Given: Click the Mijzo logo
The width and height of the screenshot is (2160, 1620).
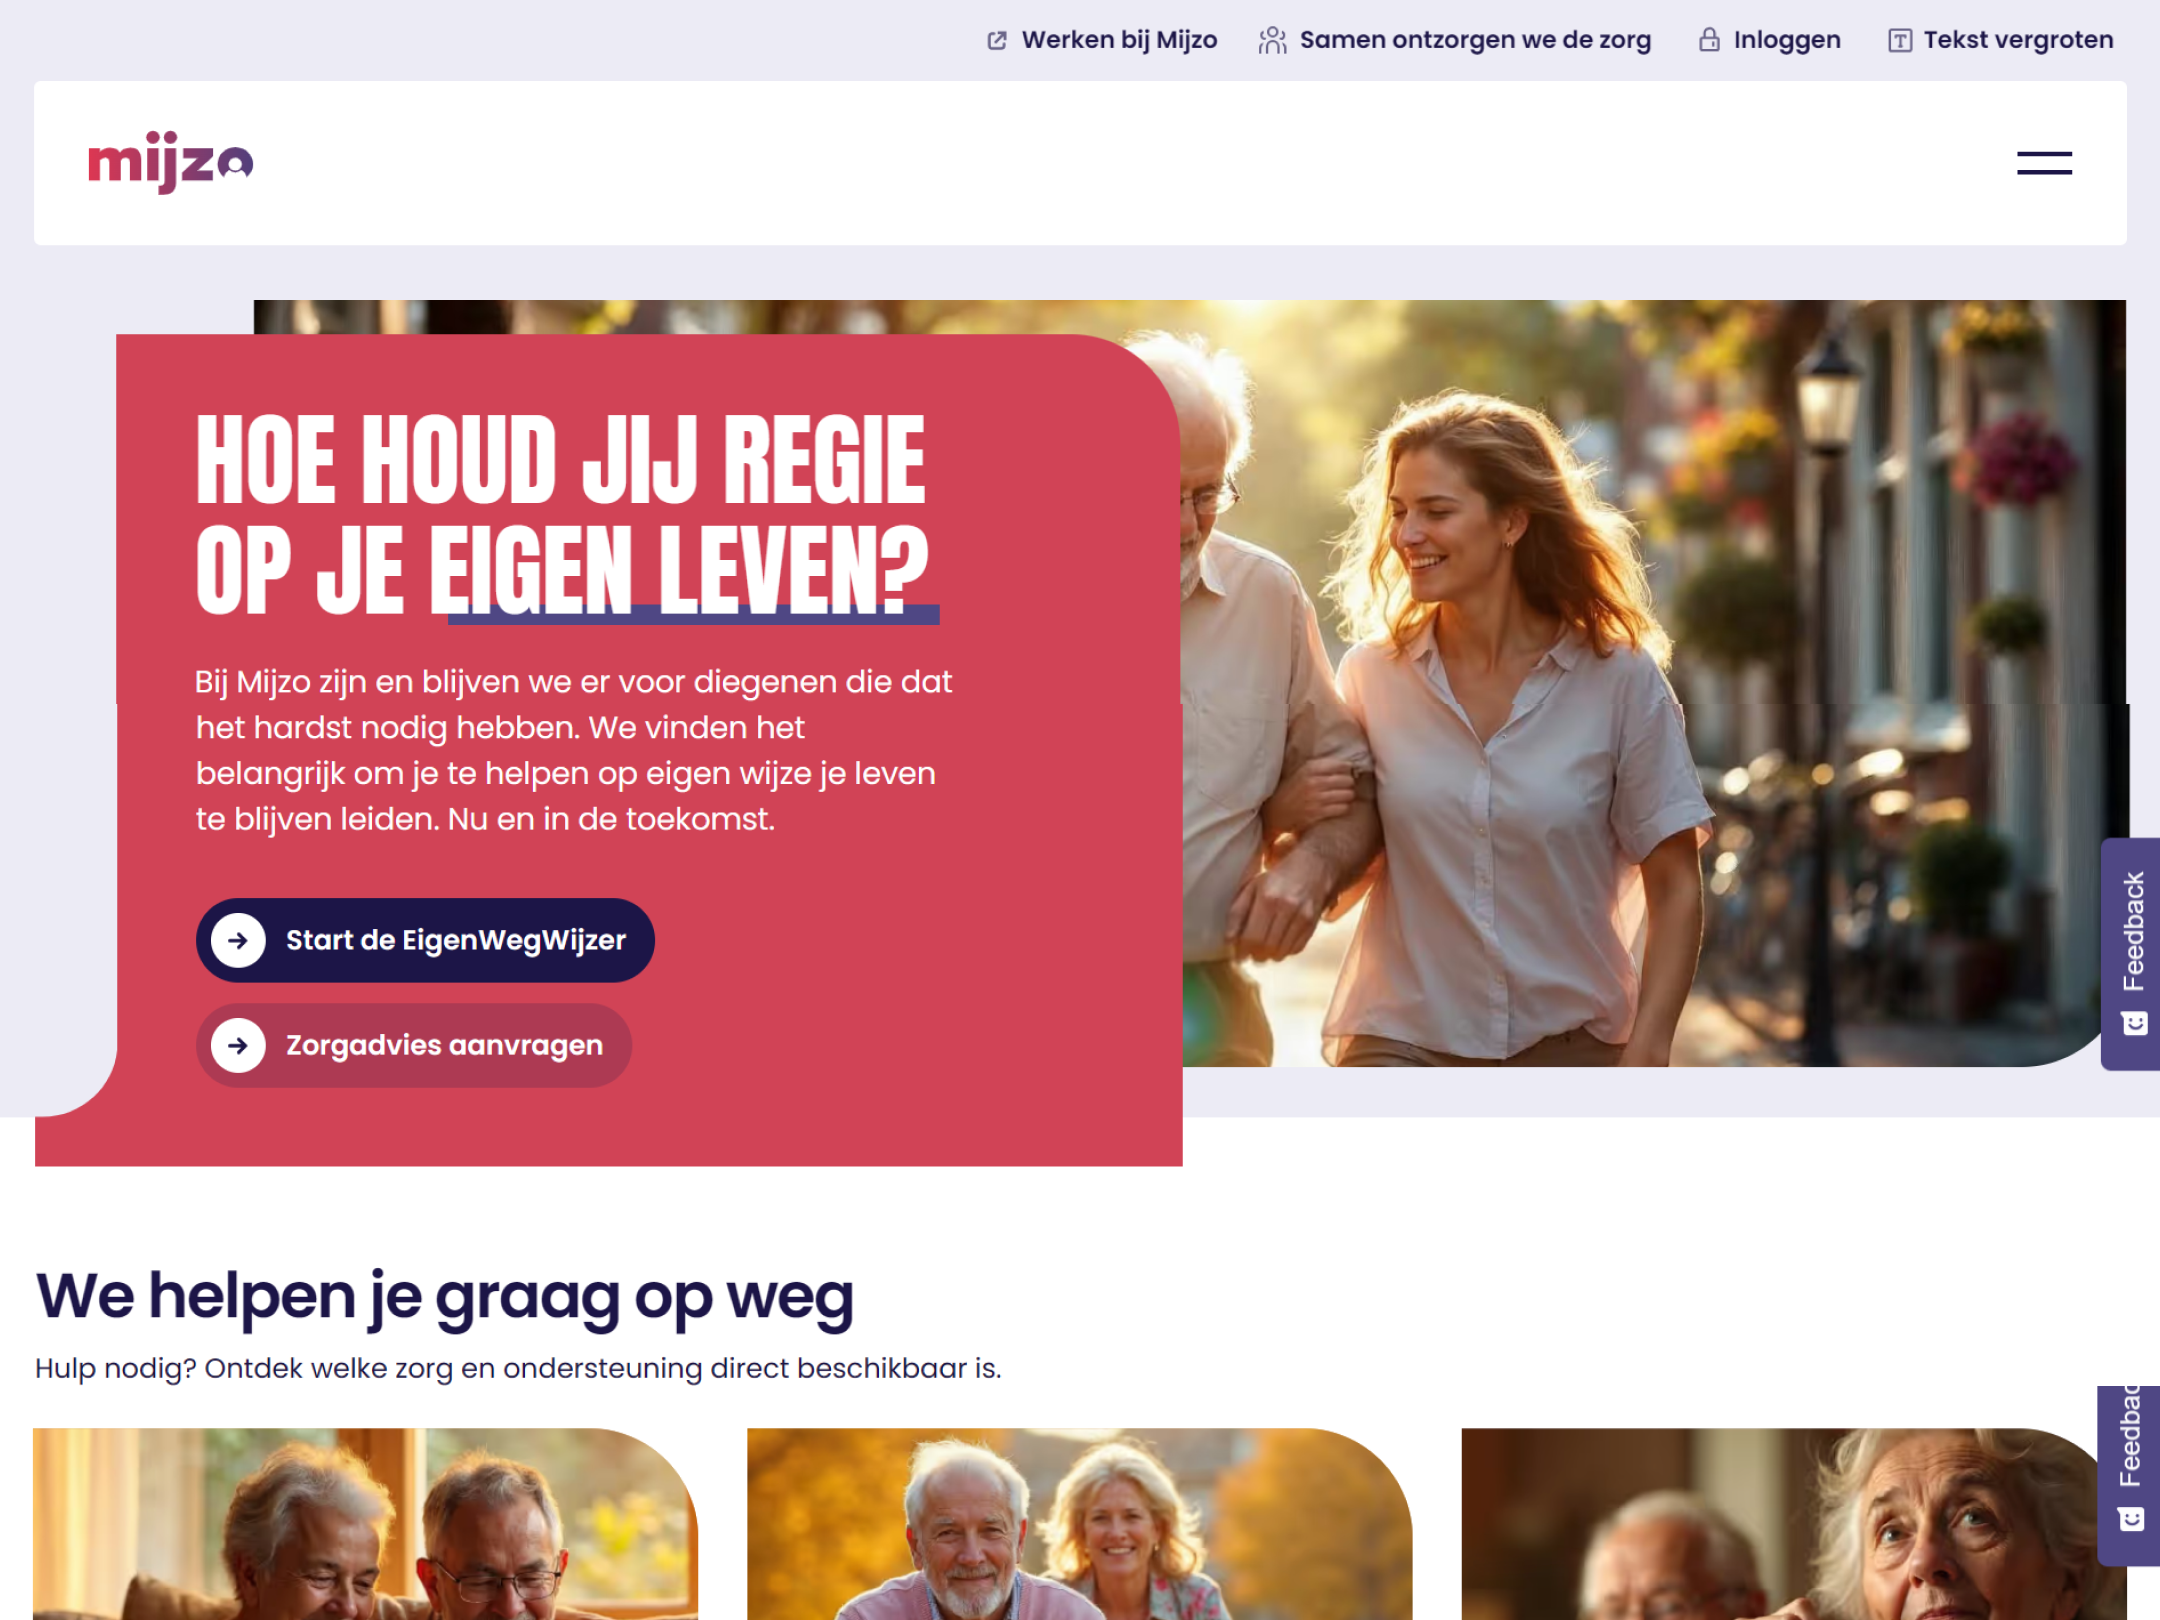Looking at the screenshot, I should tap(171, 162).
